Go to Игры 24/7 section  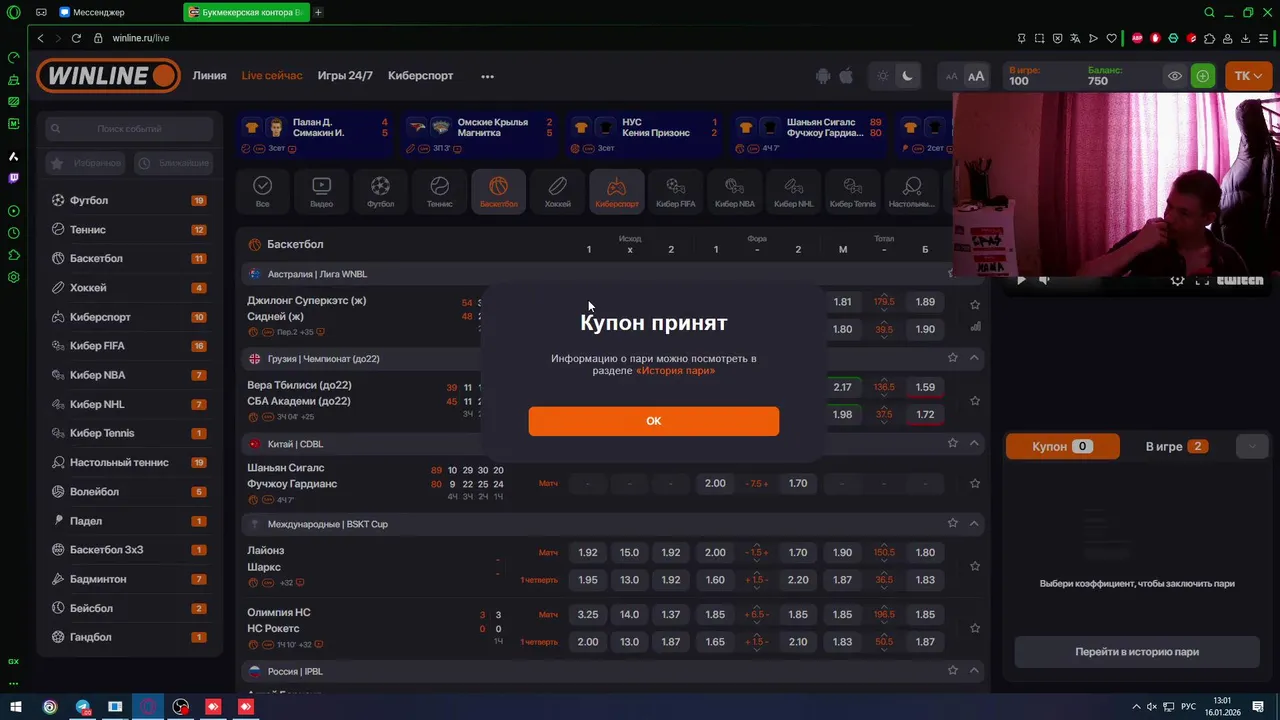(x=345, y=76)
